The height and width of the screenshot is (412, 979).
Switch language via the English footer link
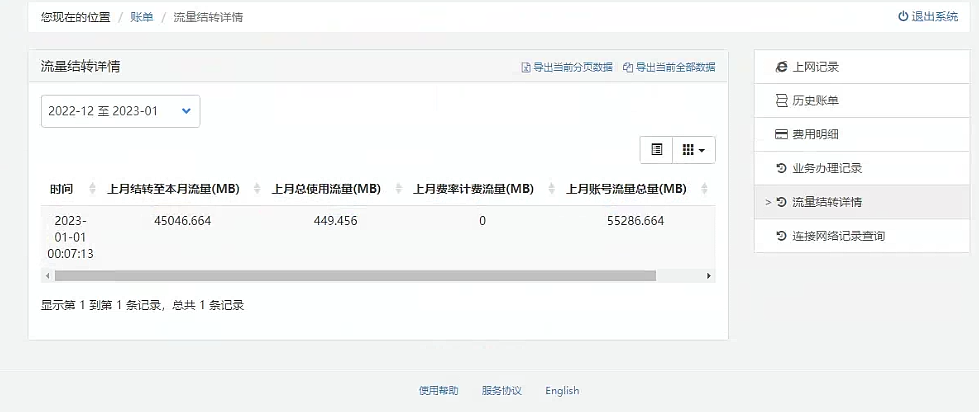tap(562, 391)
